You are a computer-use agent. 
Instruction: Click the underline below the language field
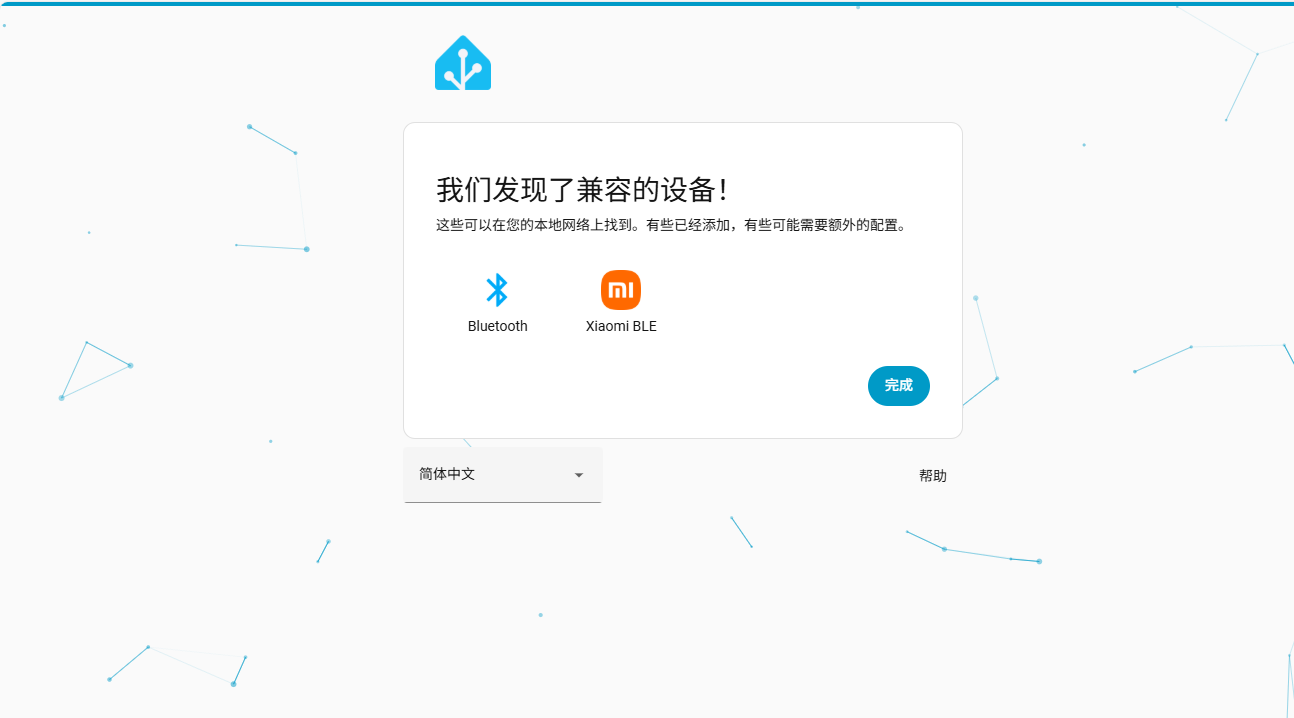pos(502,502)
